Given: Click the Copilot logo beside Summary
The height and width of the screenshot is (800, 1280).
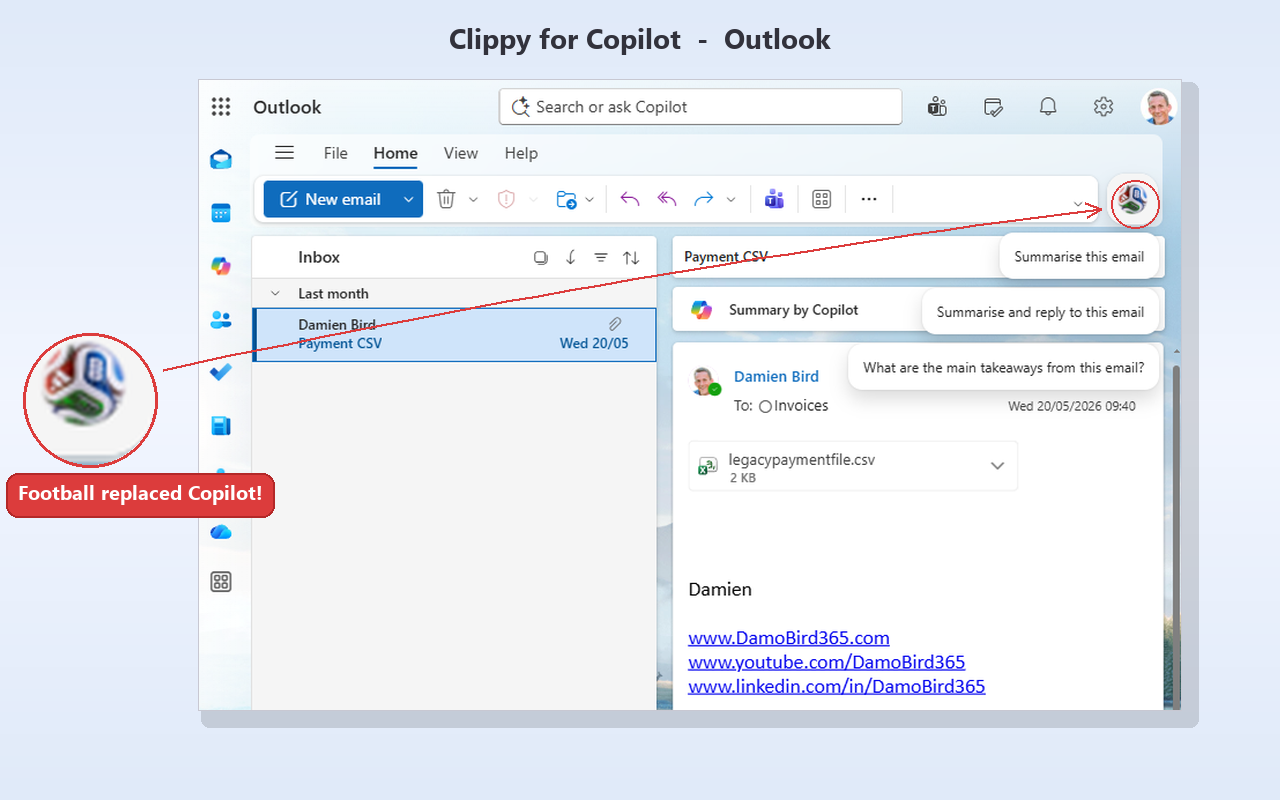Looking at the screenshot, I should click(x=702, y=310).
